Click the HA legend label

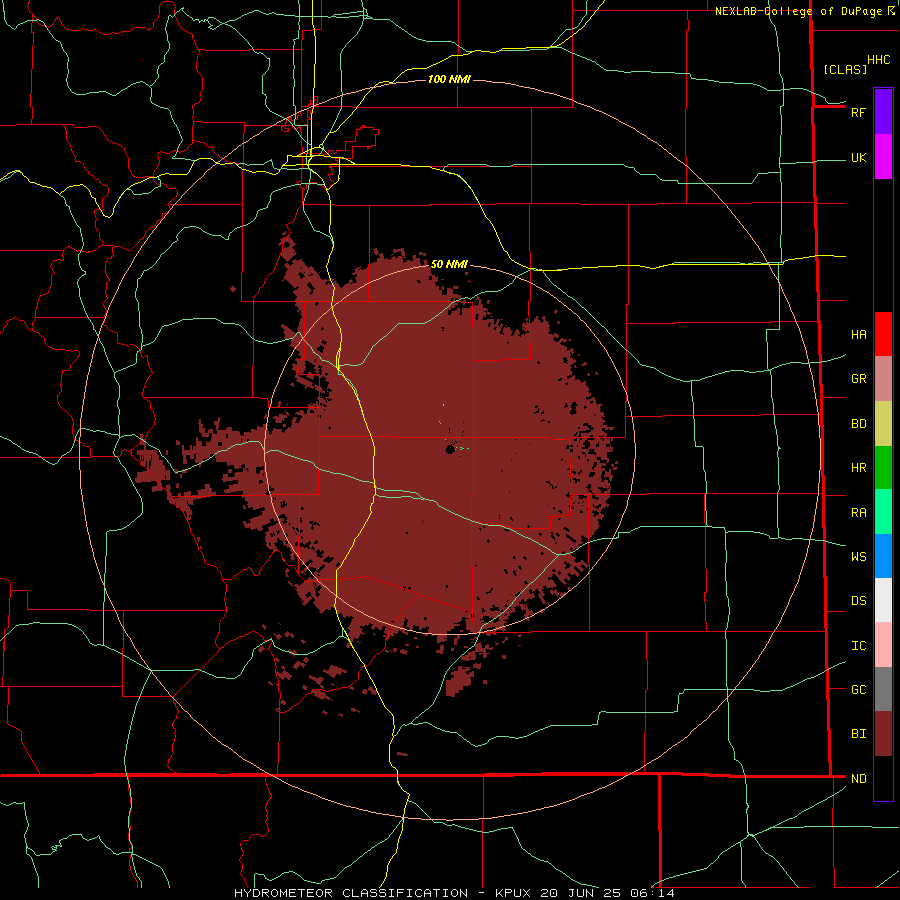pyautogui.click(x=858, y=334)
